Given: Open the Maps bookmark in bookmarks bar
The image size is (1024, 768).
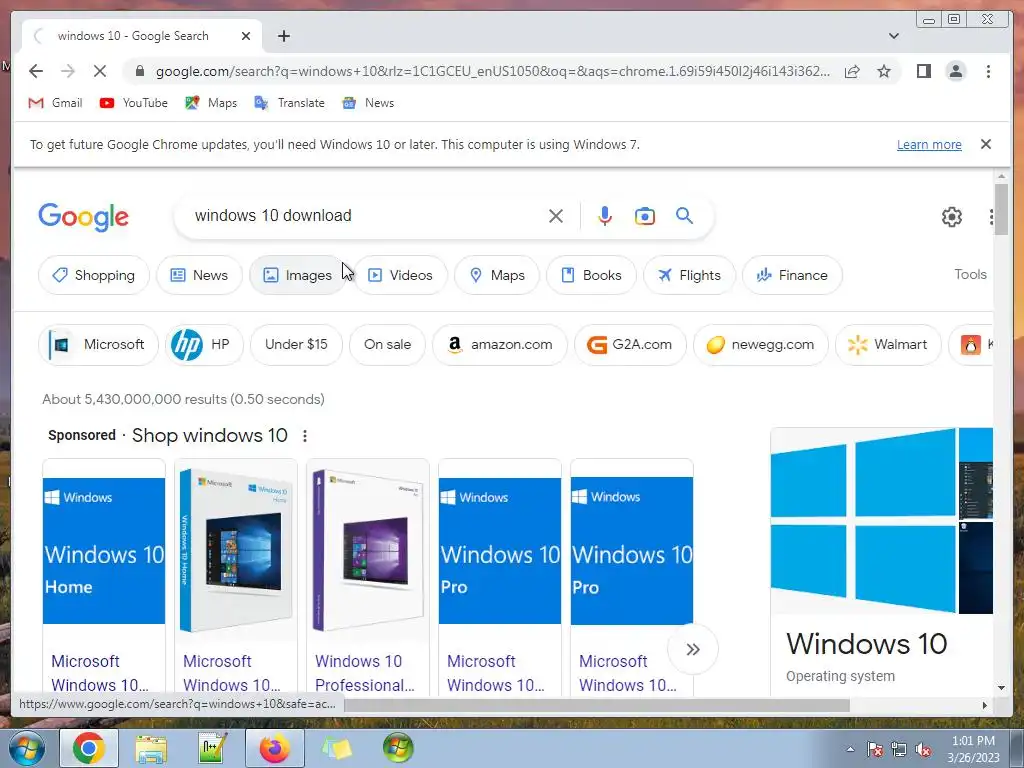Looking at the screenshot, I should coord(211,103).
